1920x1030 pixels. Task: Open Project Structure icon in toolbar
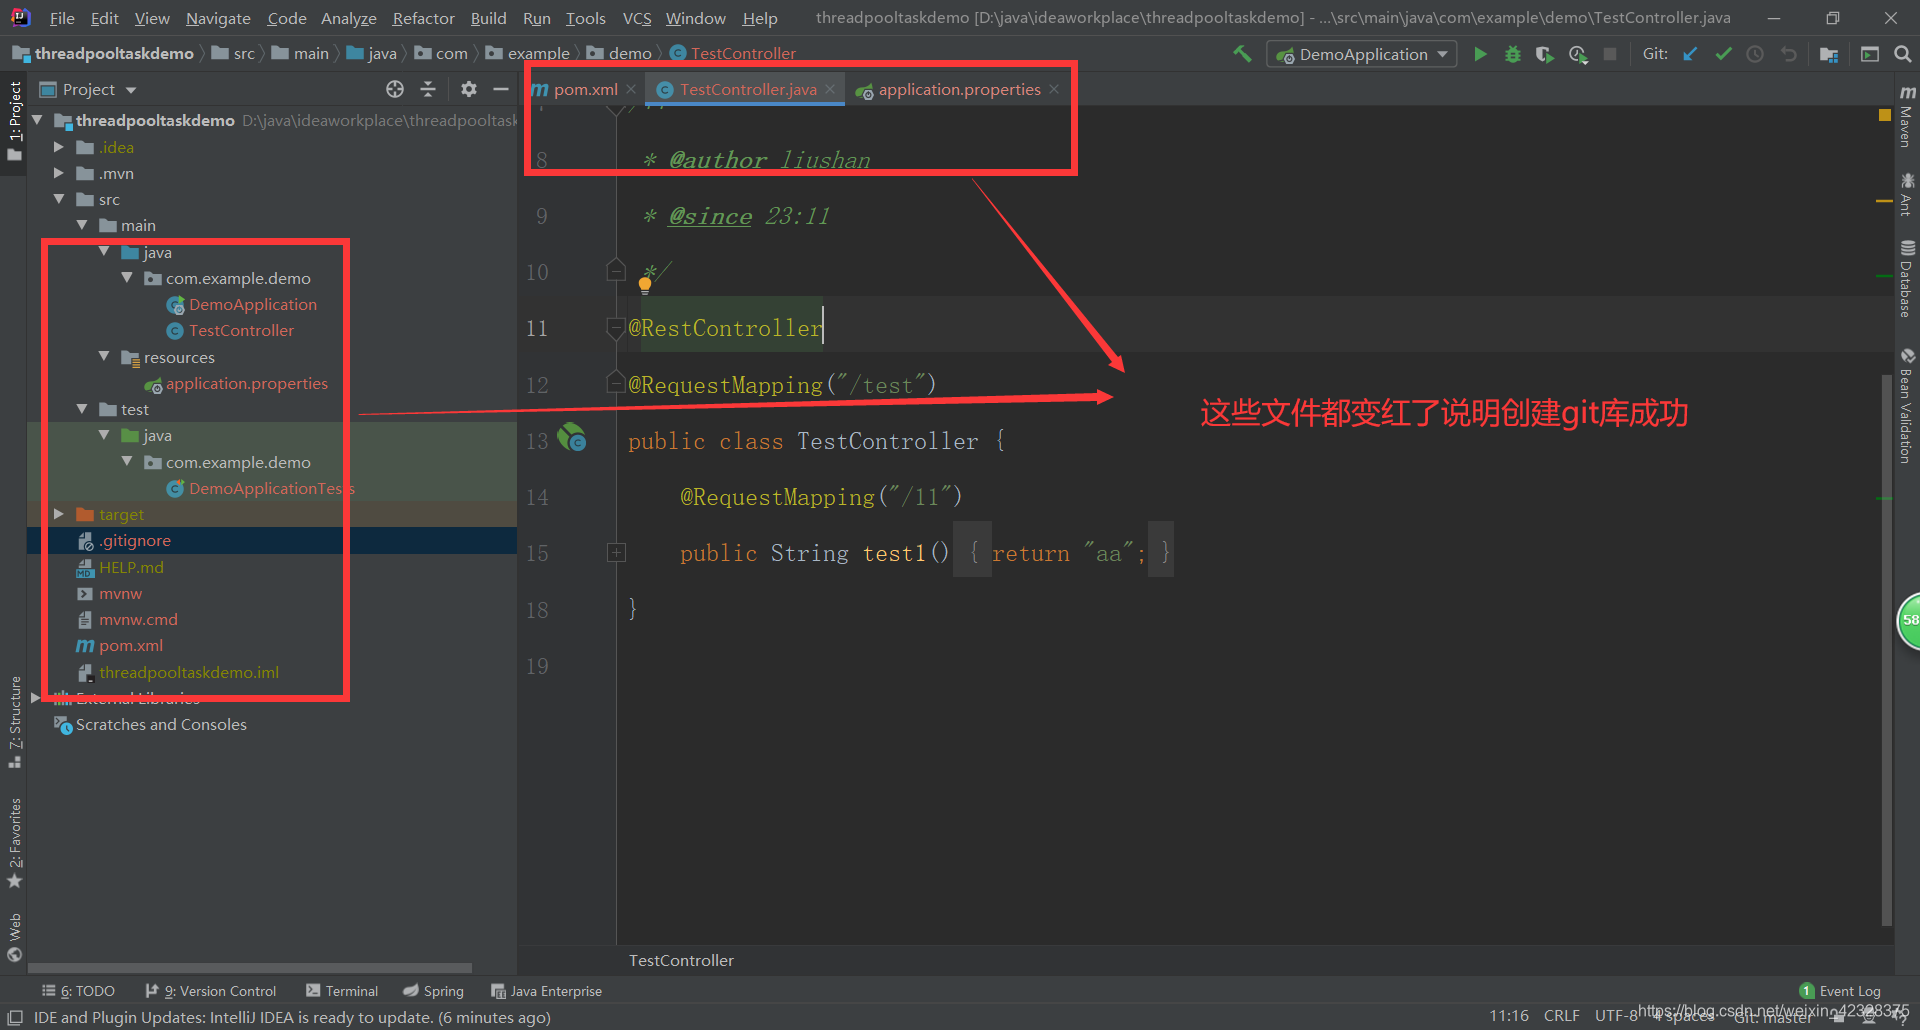tap(1829, 54)
